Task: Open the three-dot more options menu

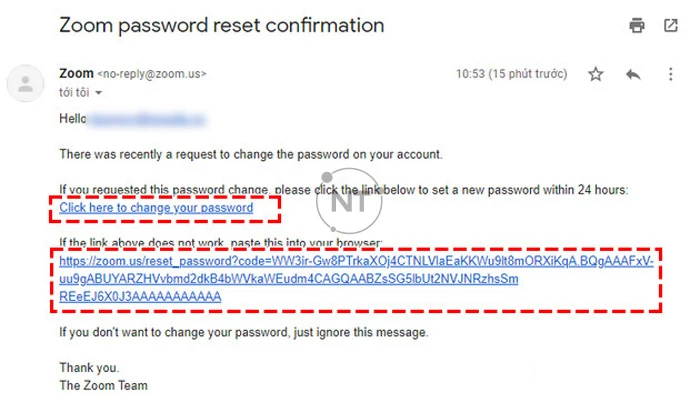Action: pos(670,74)
